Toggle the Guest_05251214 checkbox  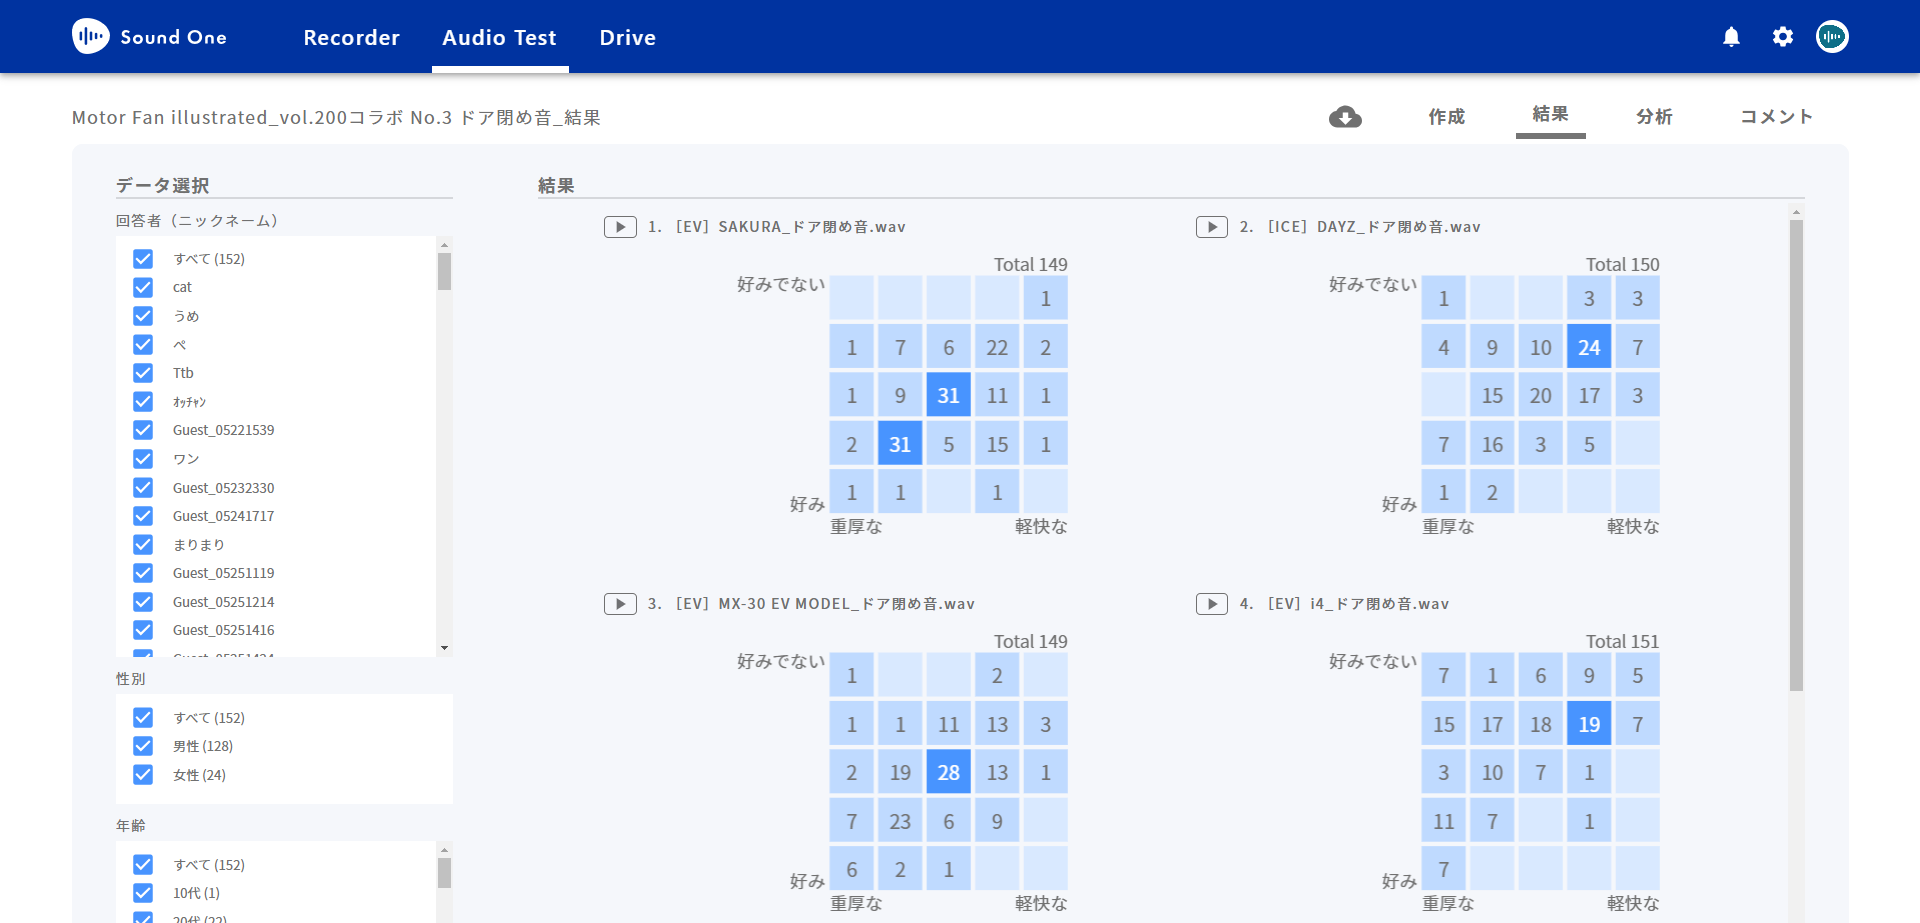pos(143,602)
